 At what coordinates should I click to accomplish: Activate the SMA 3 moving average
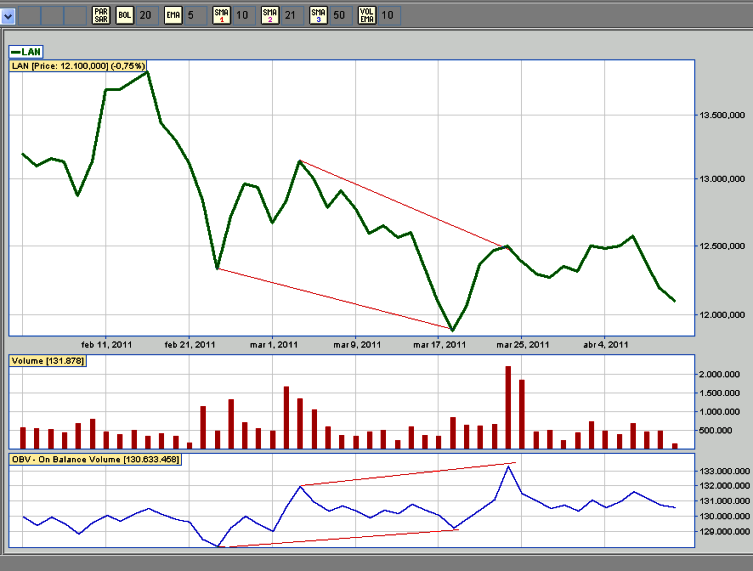(x=317, y=15)
